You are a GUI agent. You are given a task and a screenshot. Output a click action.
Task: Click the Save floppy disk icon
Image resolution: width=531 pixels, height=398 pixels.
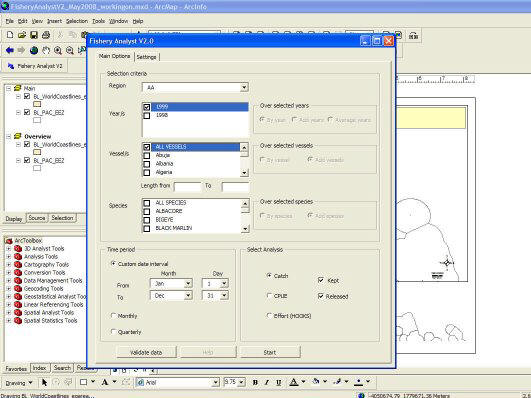point(34,35)
